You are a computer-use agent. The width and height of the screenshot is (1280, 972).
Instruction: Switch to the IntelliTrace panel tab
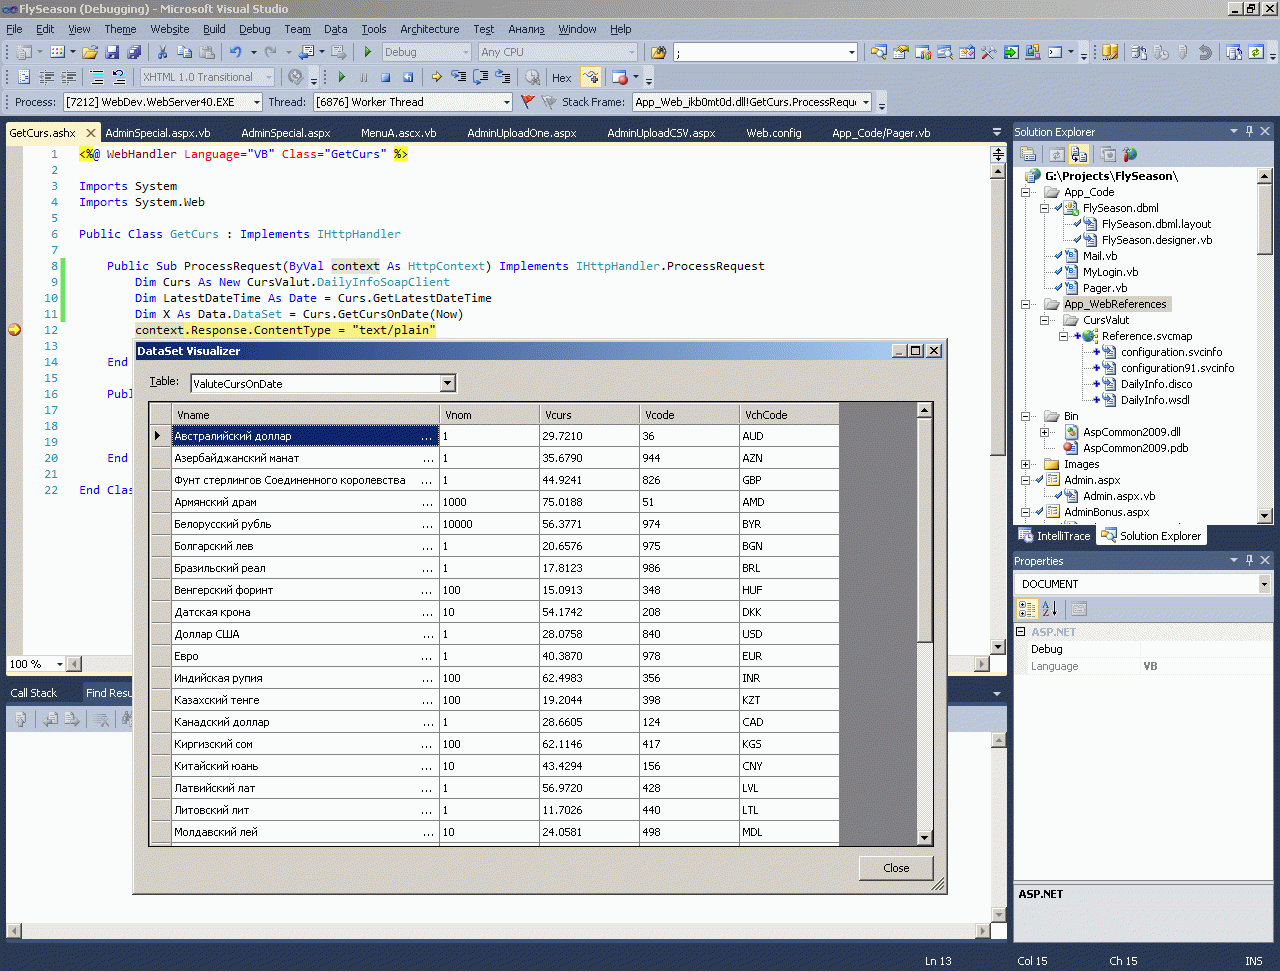click(x=1054, y=536)
